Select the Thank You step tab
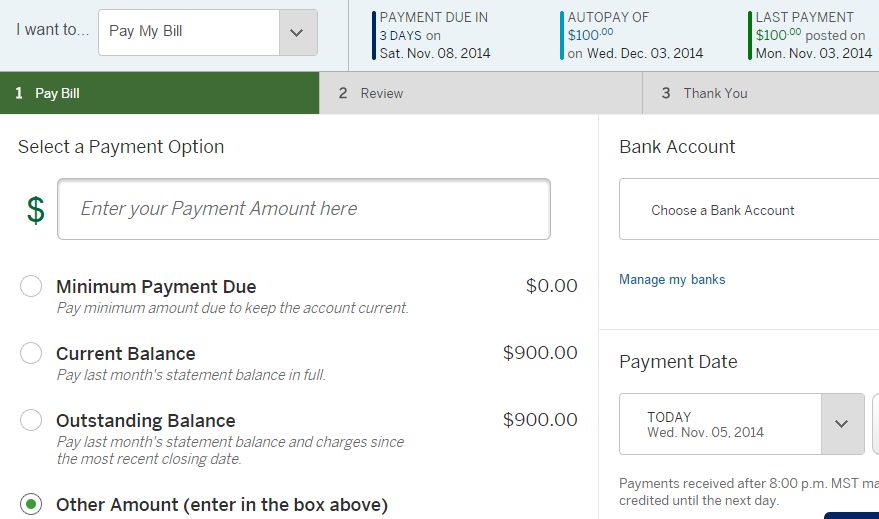Image resolution: width=879 pixels, height=519 pixels. 760,93
